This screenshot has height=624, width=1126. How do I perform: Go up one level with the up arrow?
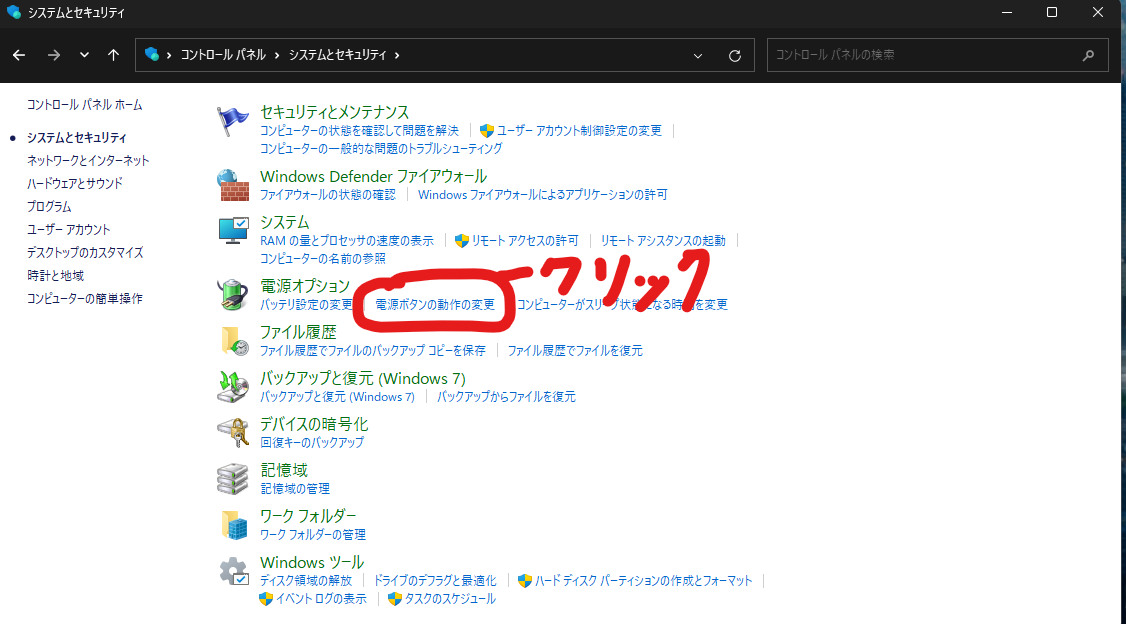click(x=113, y=55)
